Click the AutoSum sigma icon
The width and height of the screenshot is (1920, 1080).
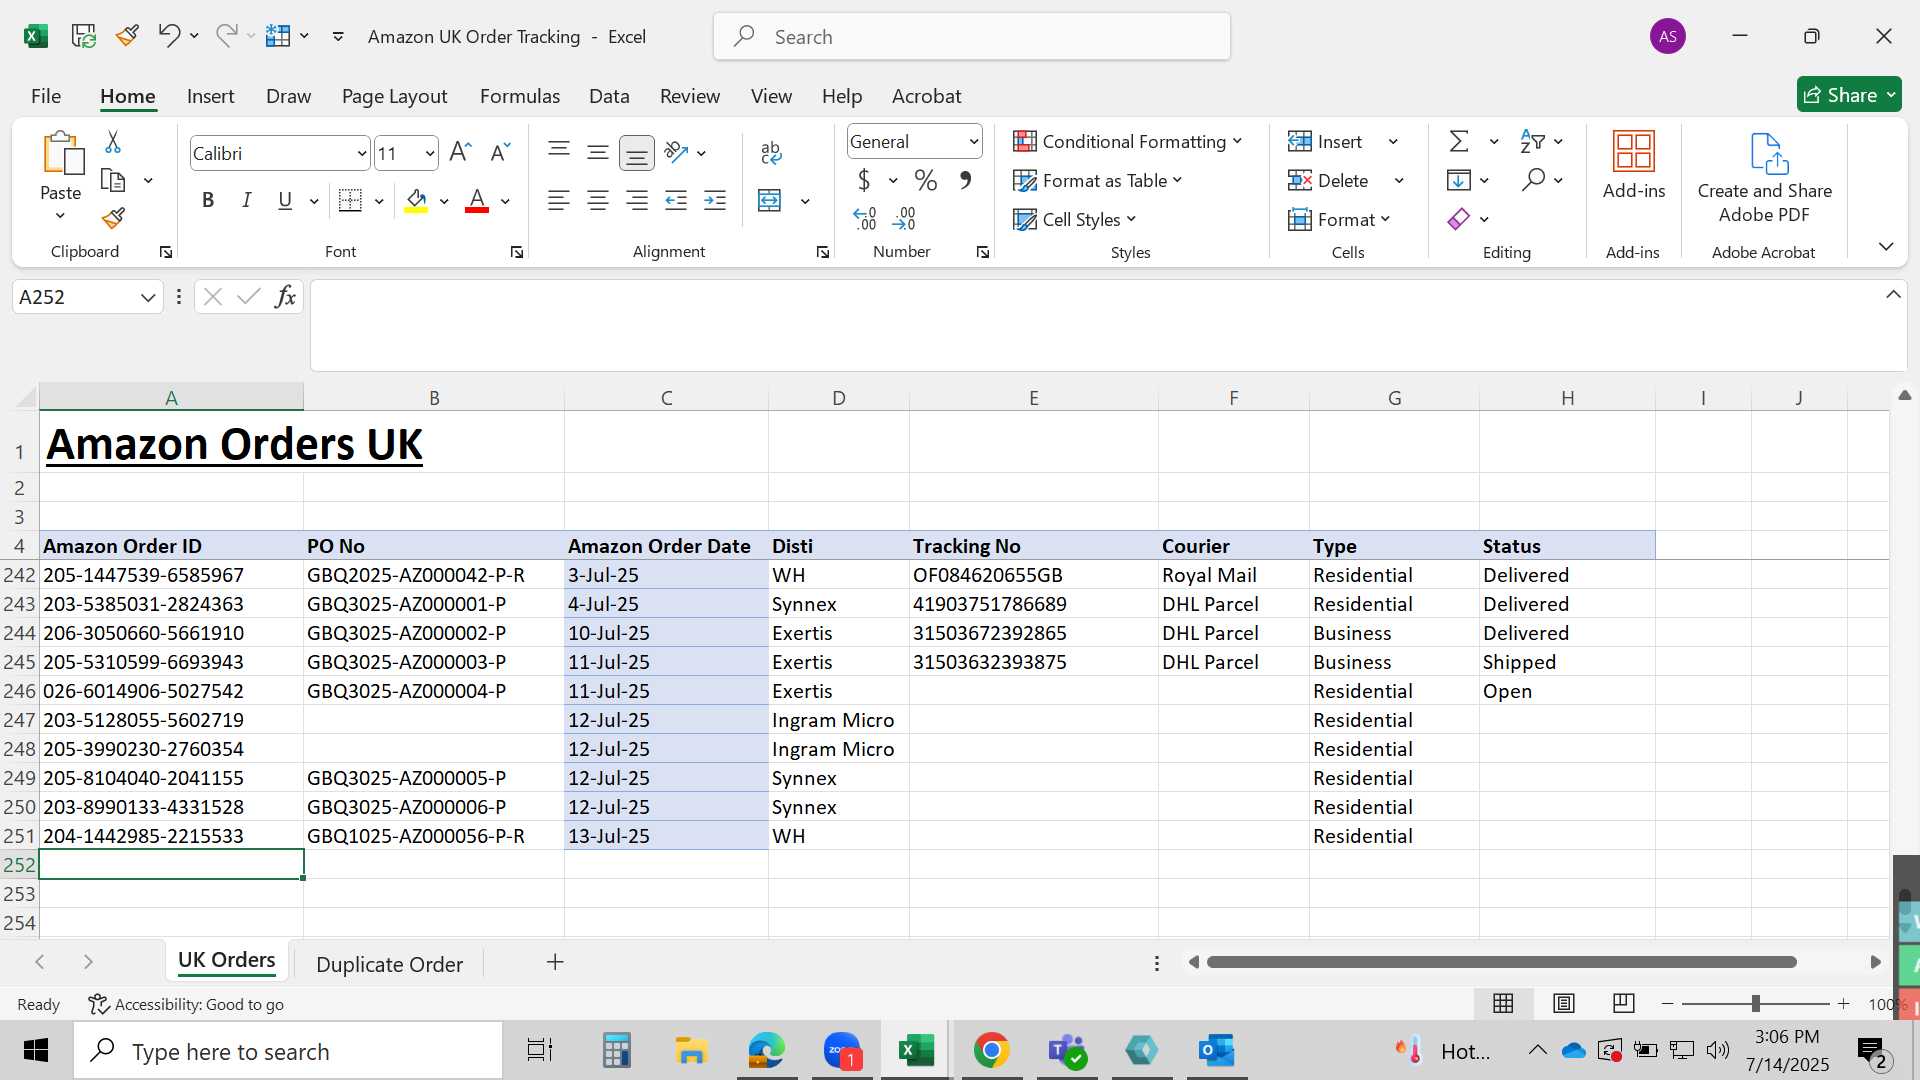click(1460, 141)
